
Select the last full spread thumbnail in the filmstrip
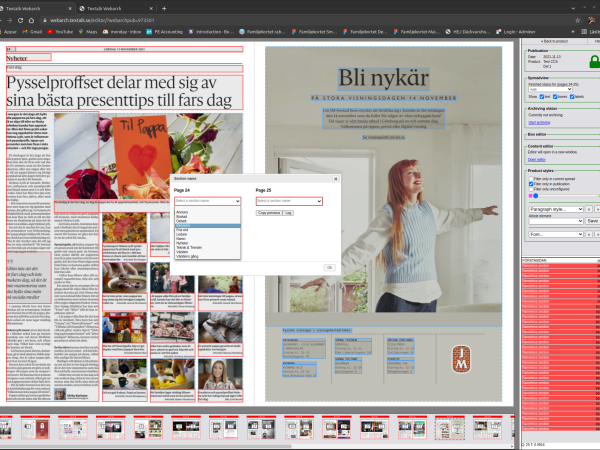pyautogui.click(x=487, y=428)
